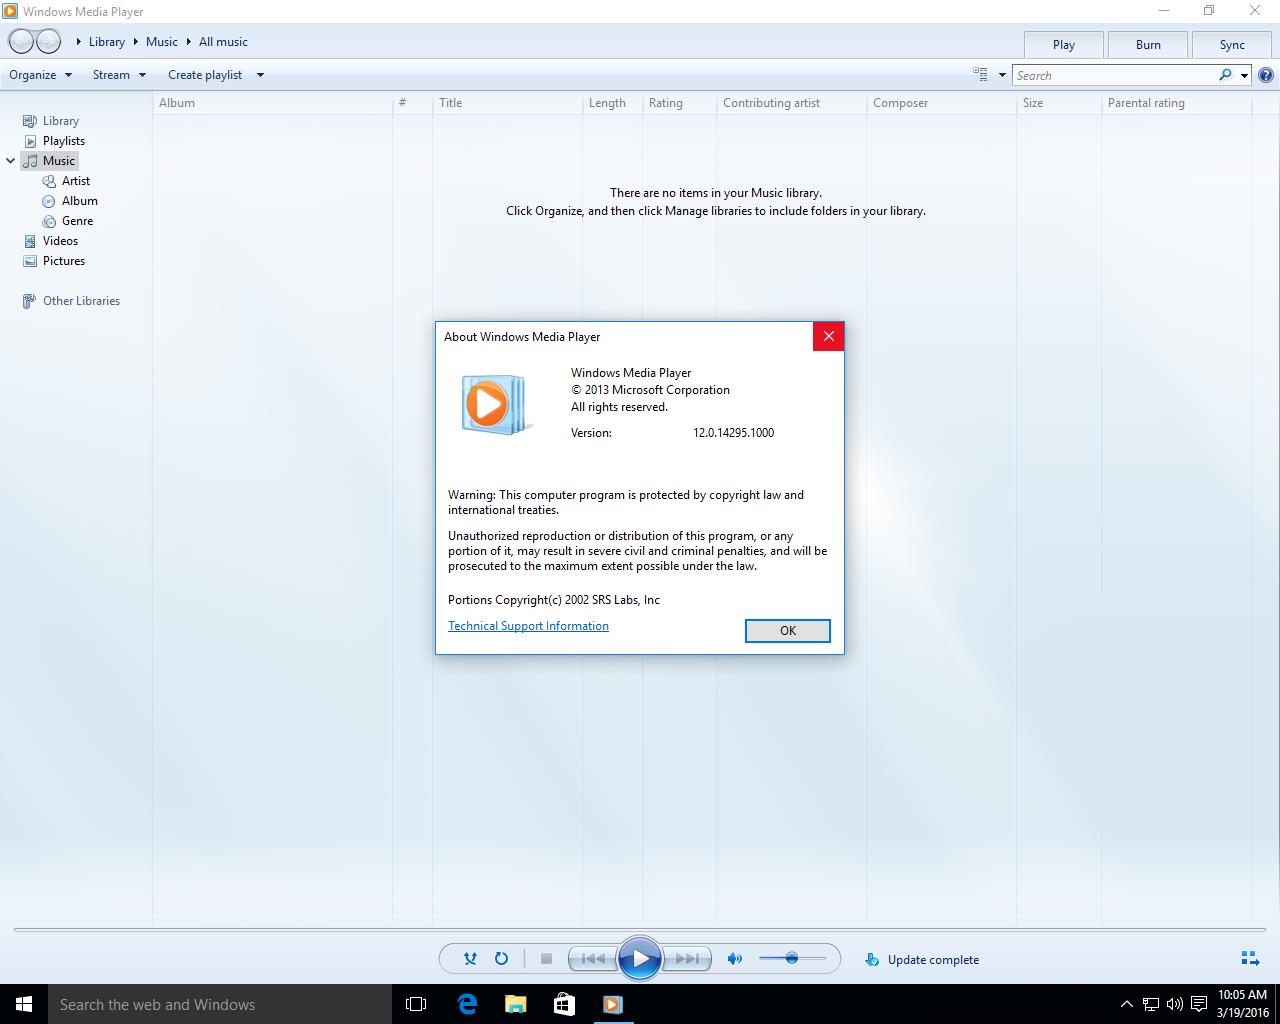This screenshot has width=1280, height=1024.
Task: Click the View options icon
Action: click(x=980, y=74)
